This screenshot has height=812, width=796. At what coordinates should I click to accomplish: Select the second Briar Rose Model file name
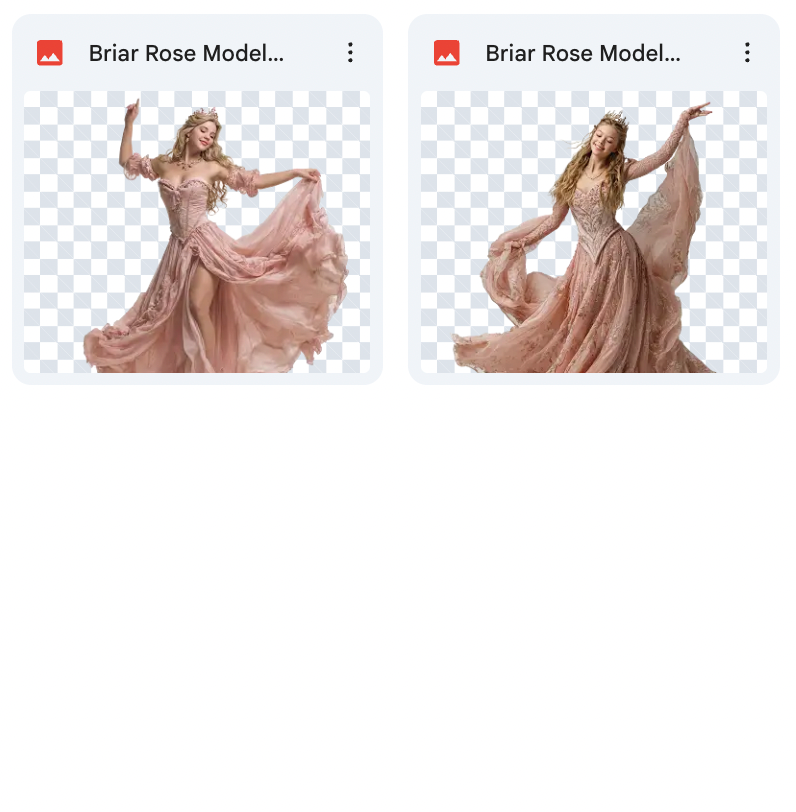pyautogui.click(x=583, y=54)
